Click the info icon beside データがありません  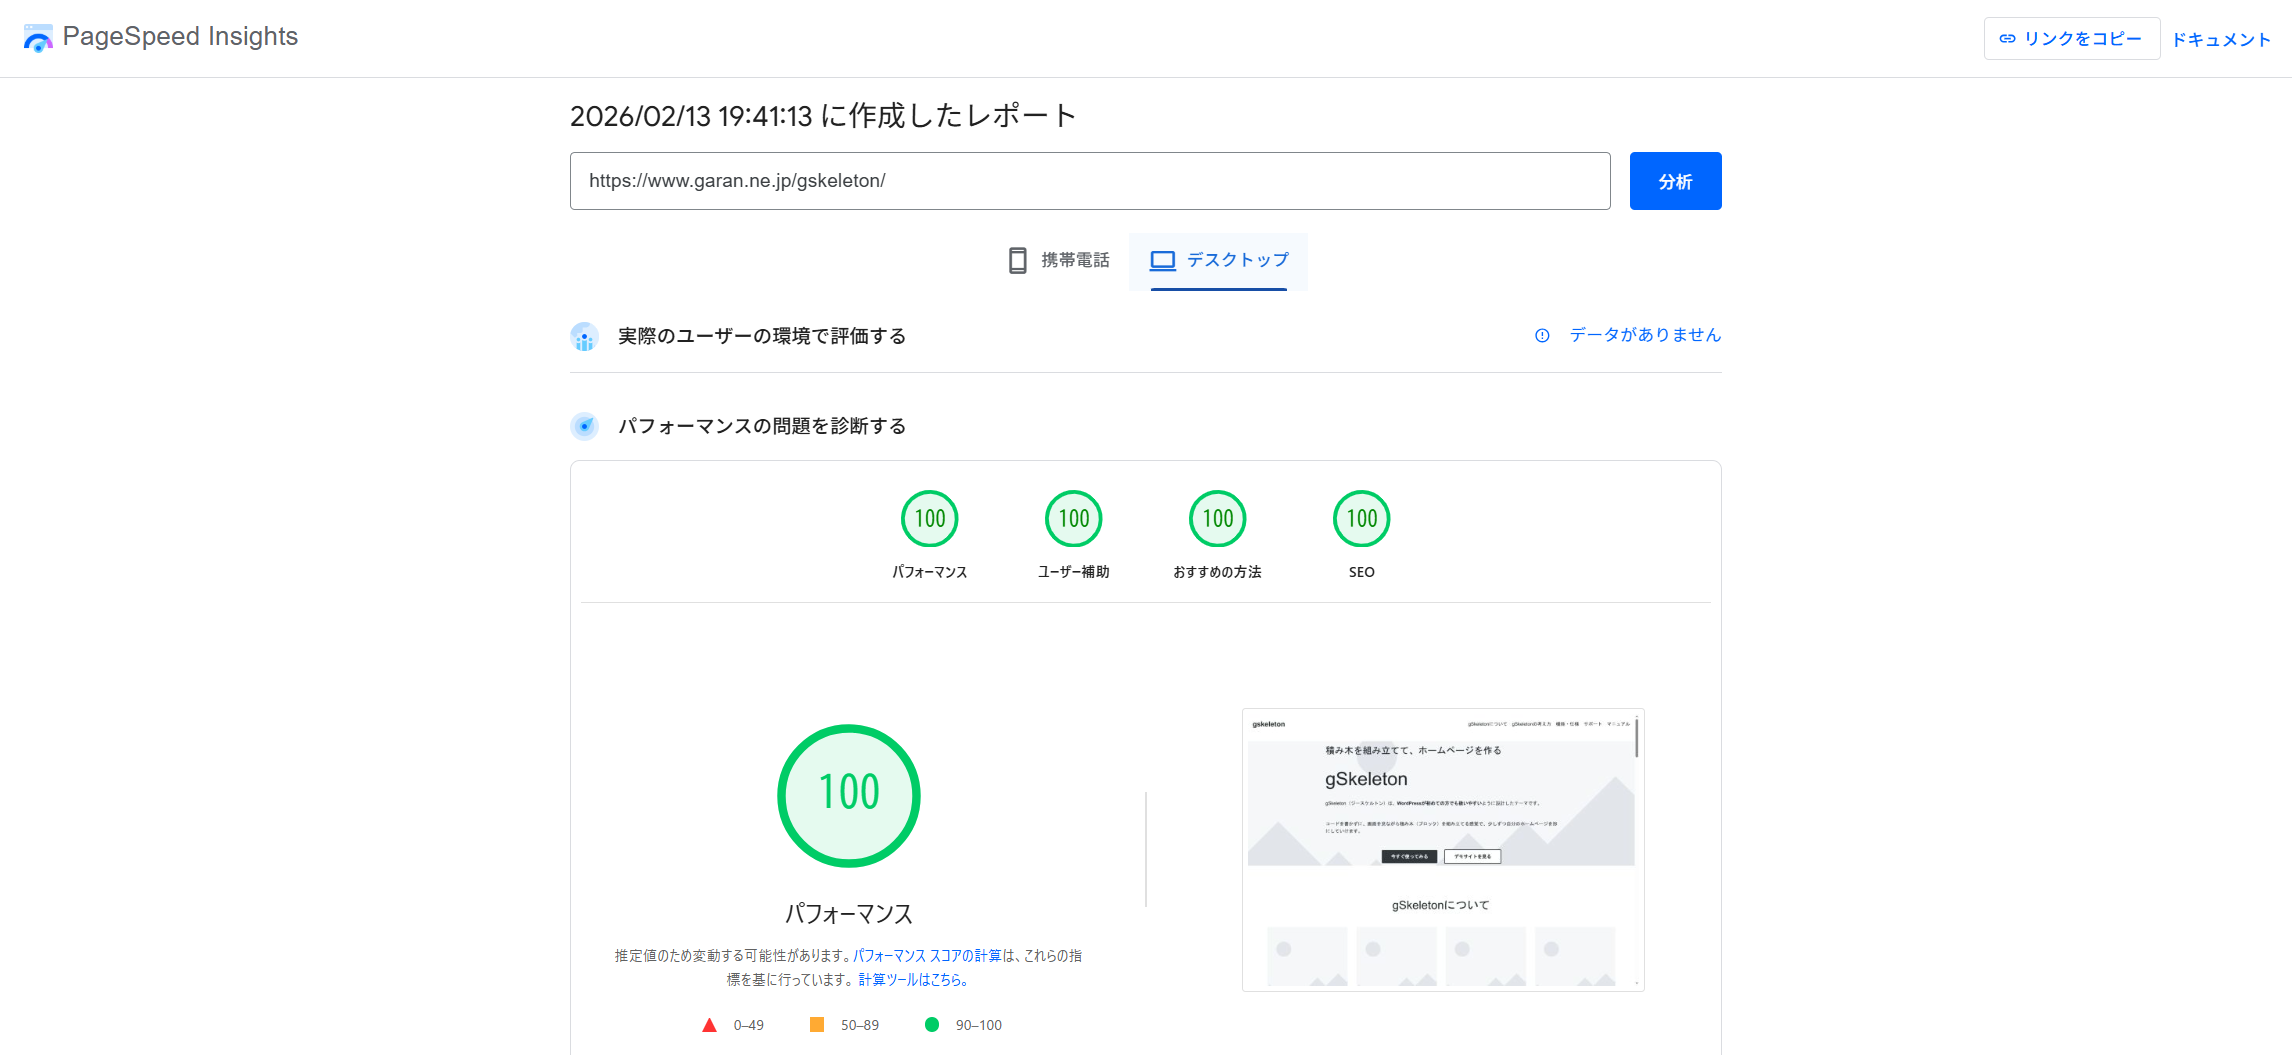pyautogui.click(x=1542, y=336)
